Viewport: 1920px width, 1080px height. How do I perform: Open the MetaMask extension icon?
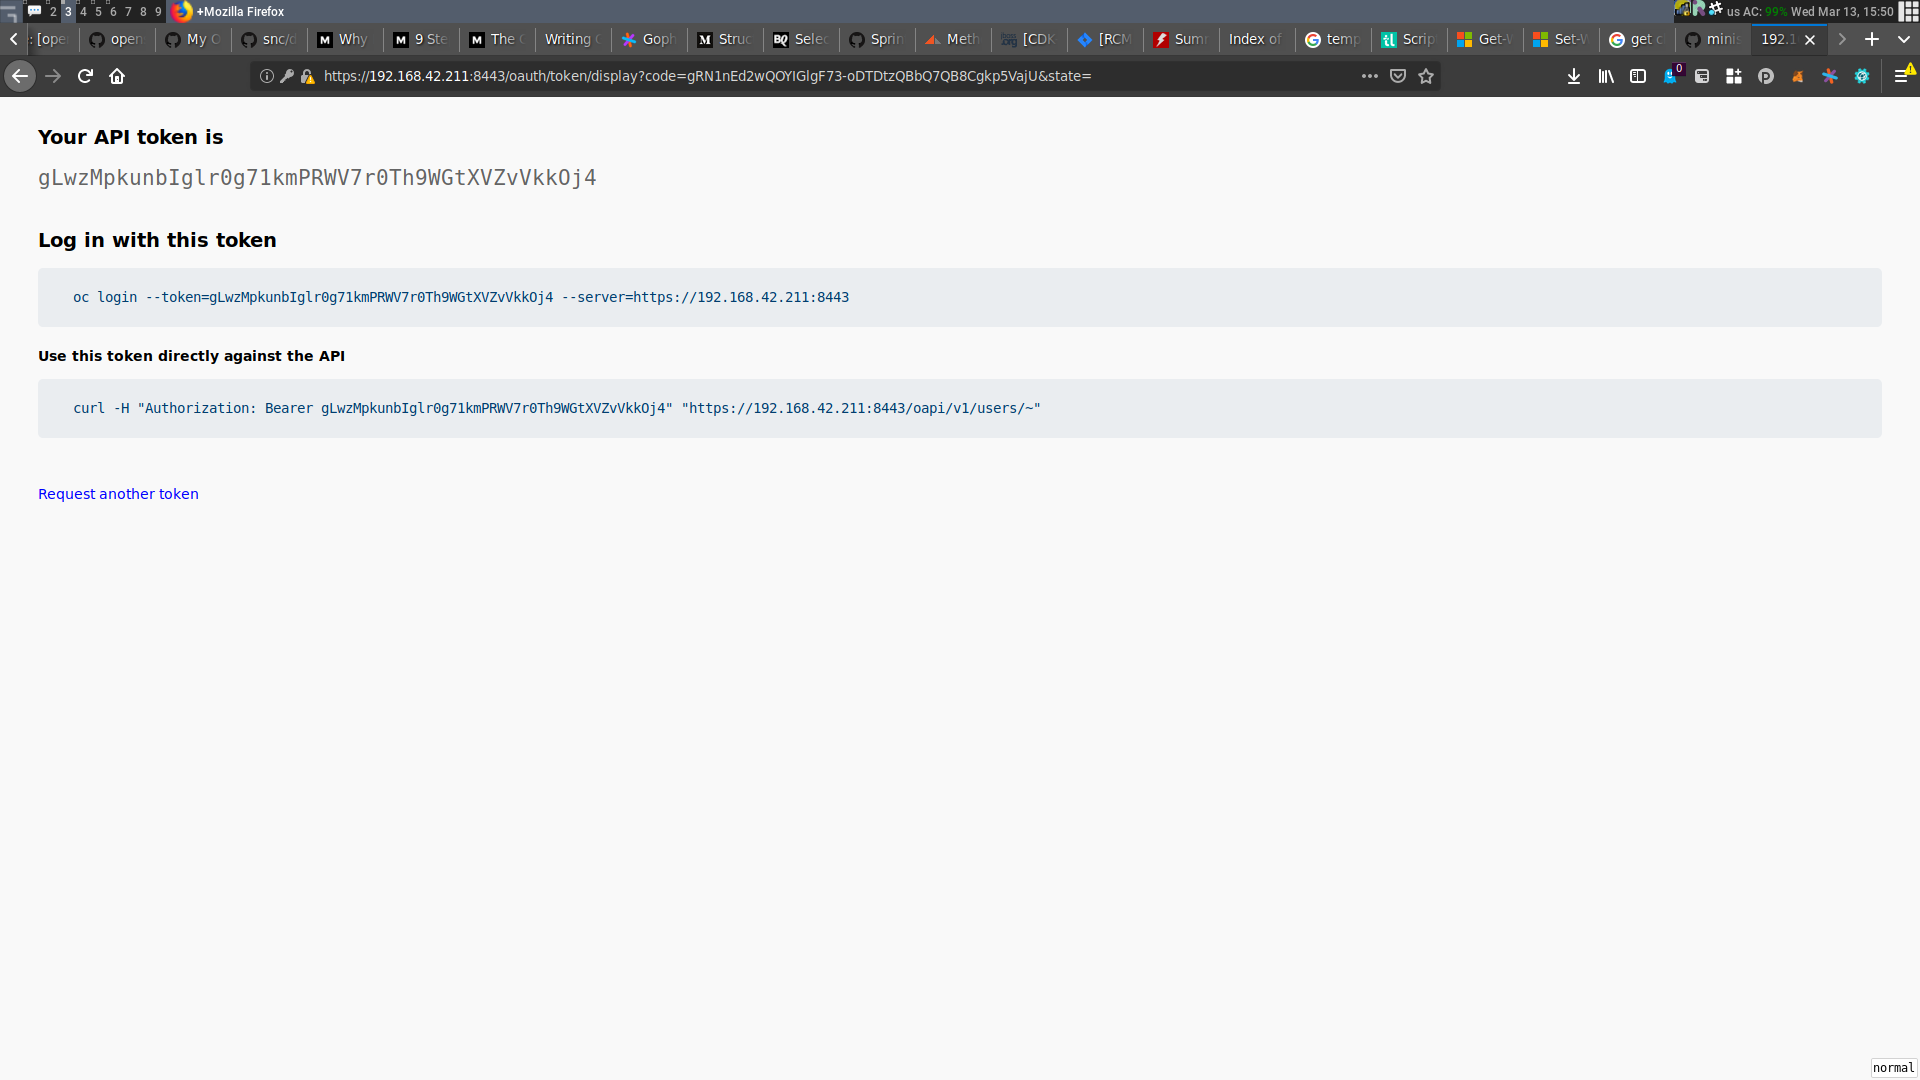point(1798,75)
